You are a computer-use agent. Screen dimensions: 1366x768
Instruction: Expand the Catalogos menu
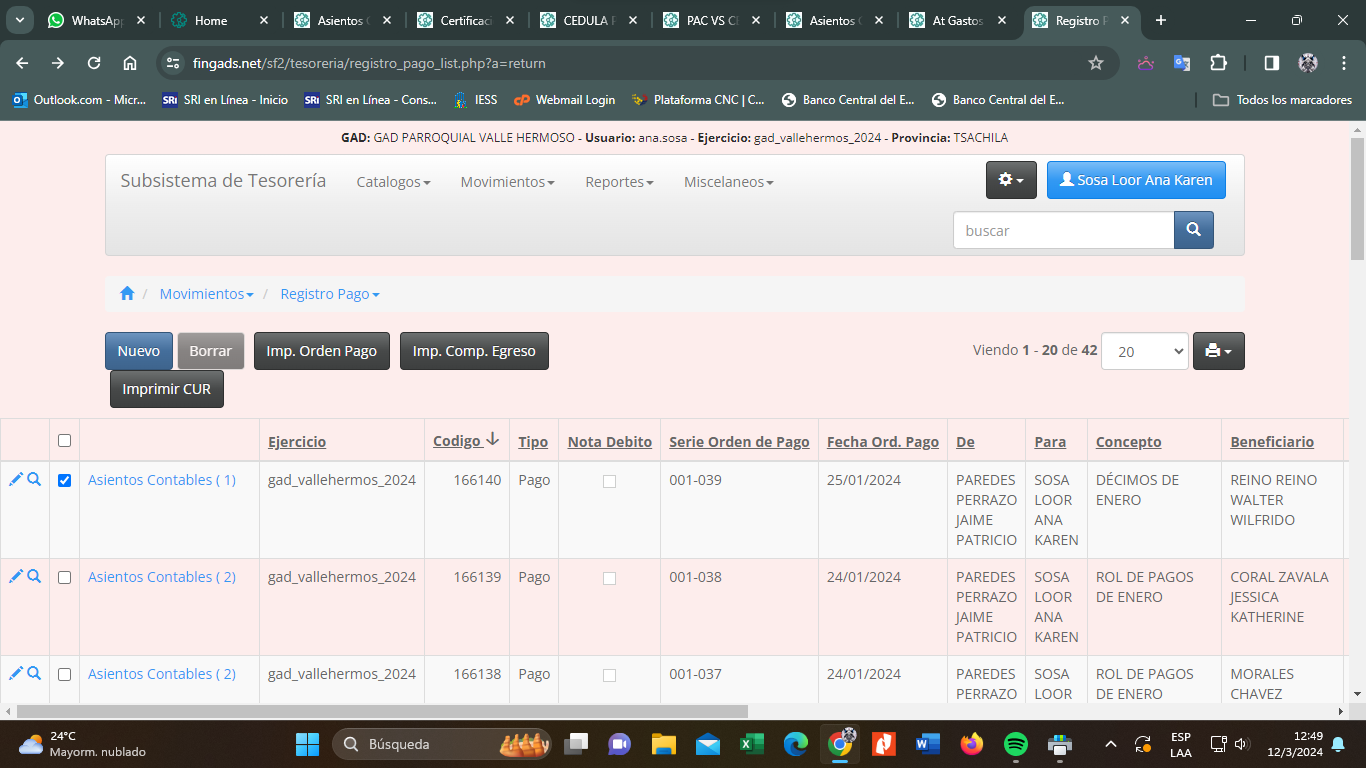393,182
